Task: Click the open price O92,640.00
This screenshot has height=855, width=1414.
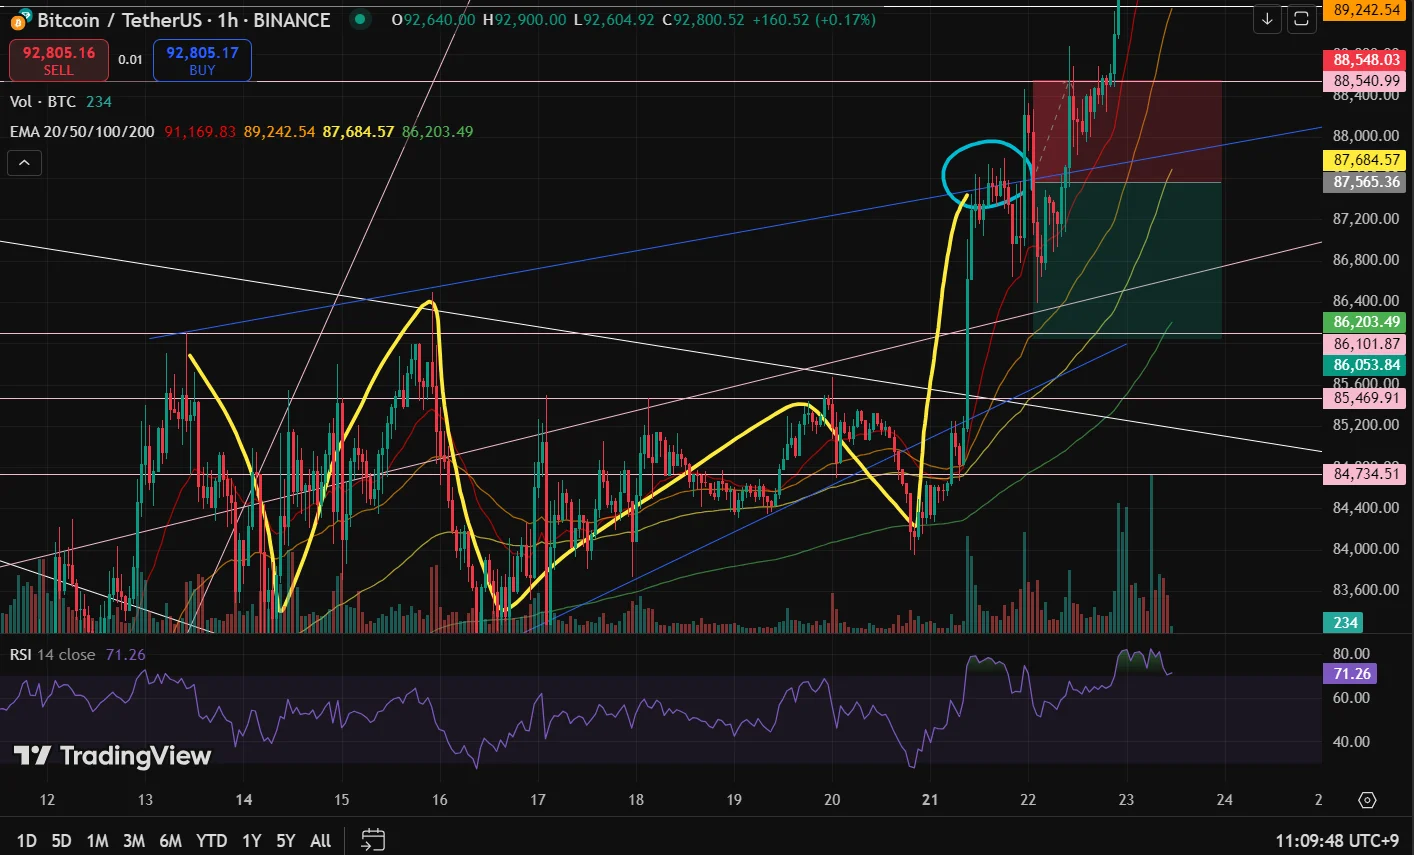Action: pyautogui.click(x=434, y=20)
